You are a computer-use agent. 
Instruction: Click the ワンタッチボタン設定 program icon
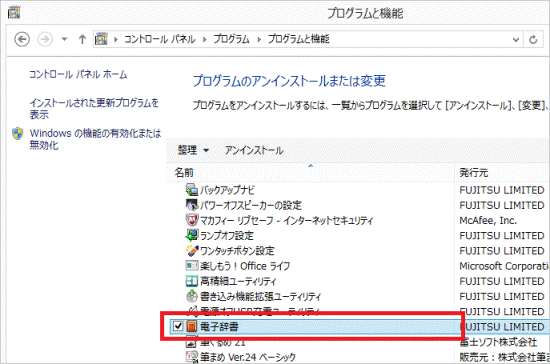point(192,250)
